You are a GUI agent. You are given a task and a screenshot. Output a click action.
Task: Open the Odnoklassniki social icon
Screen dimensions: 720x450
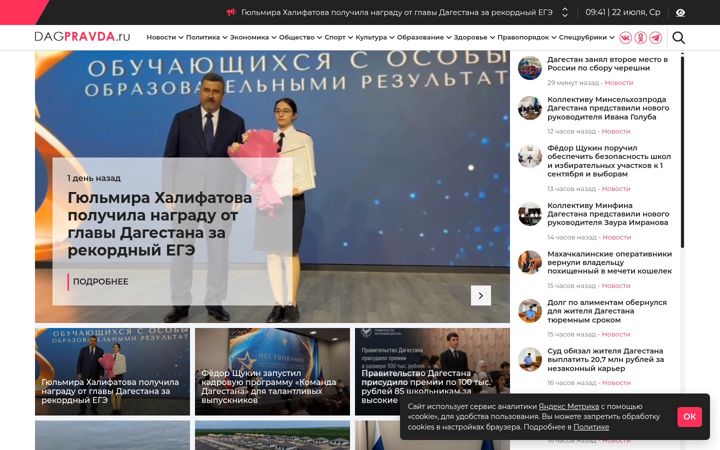(x=641, y=38)
